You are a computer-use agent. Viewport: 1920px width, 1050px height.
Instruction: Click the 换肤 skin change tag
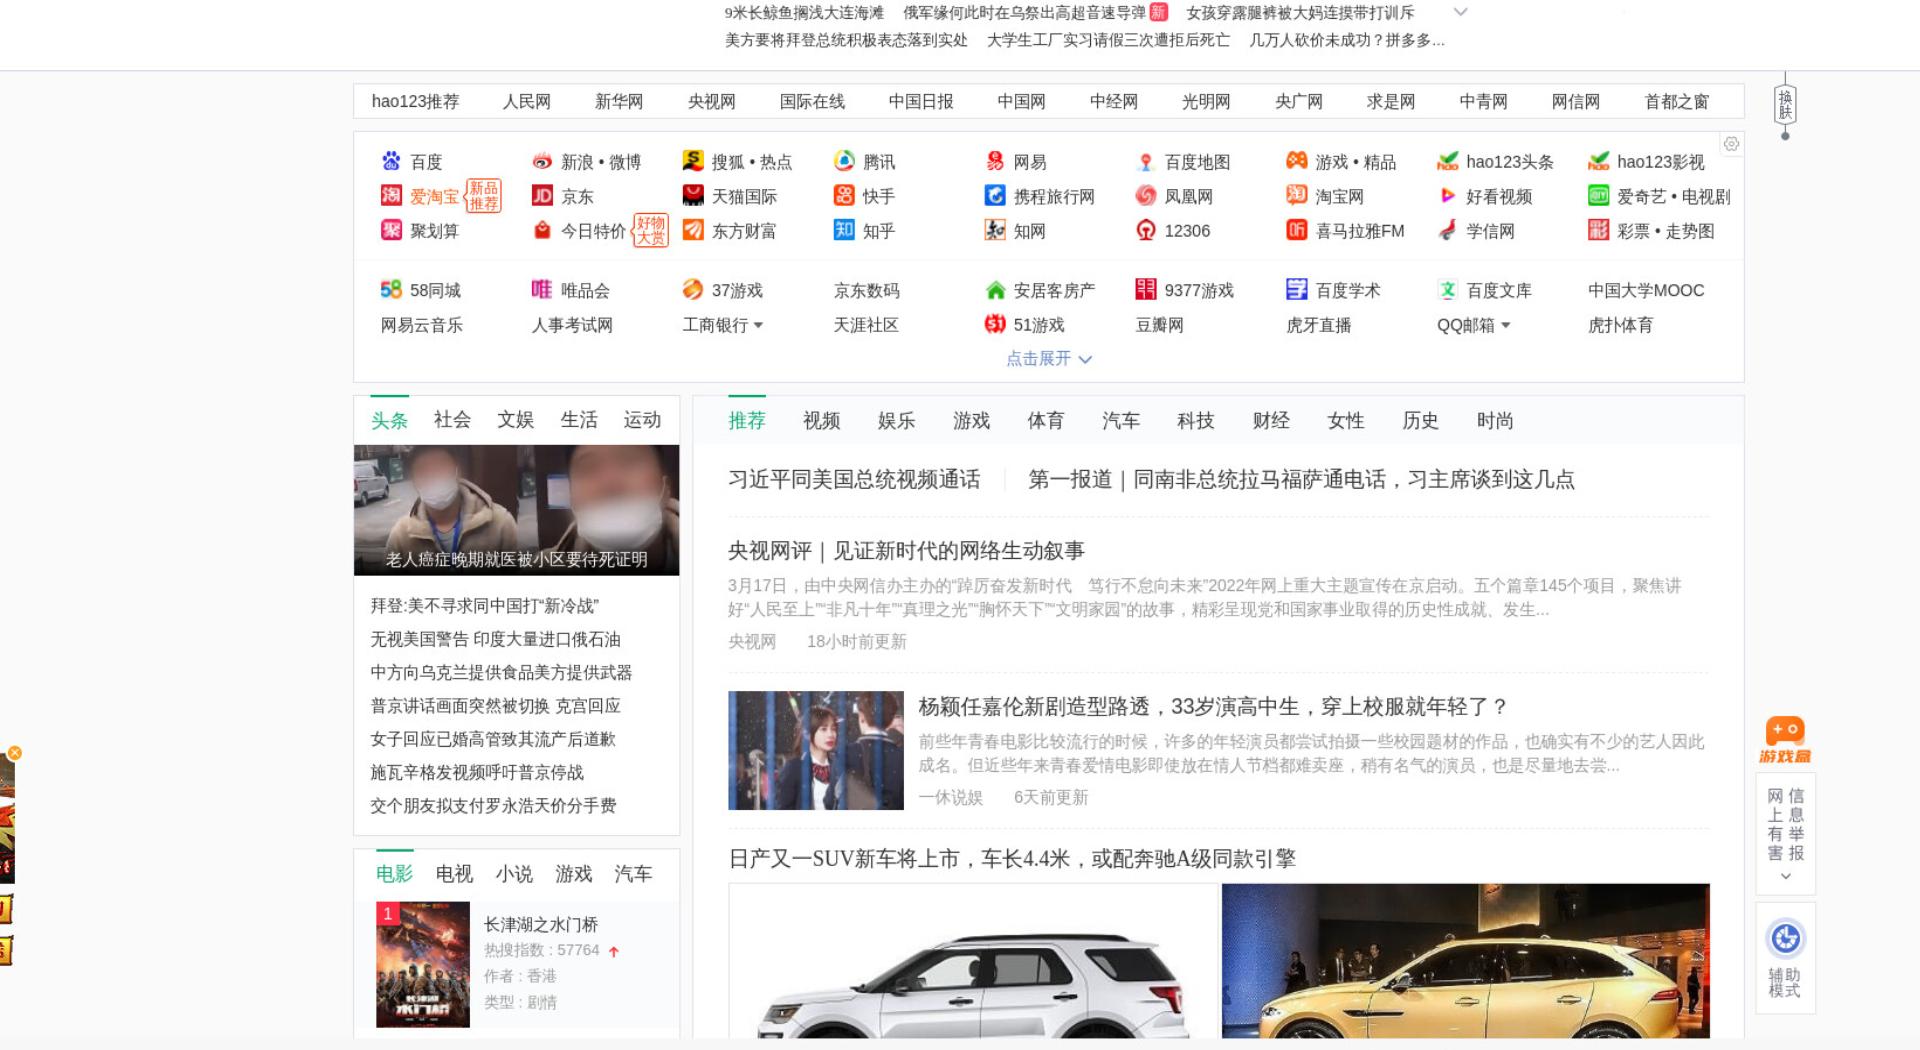tap(1785, 104)
